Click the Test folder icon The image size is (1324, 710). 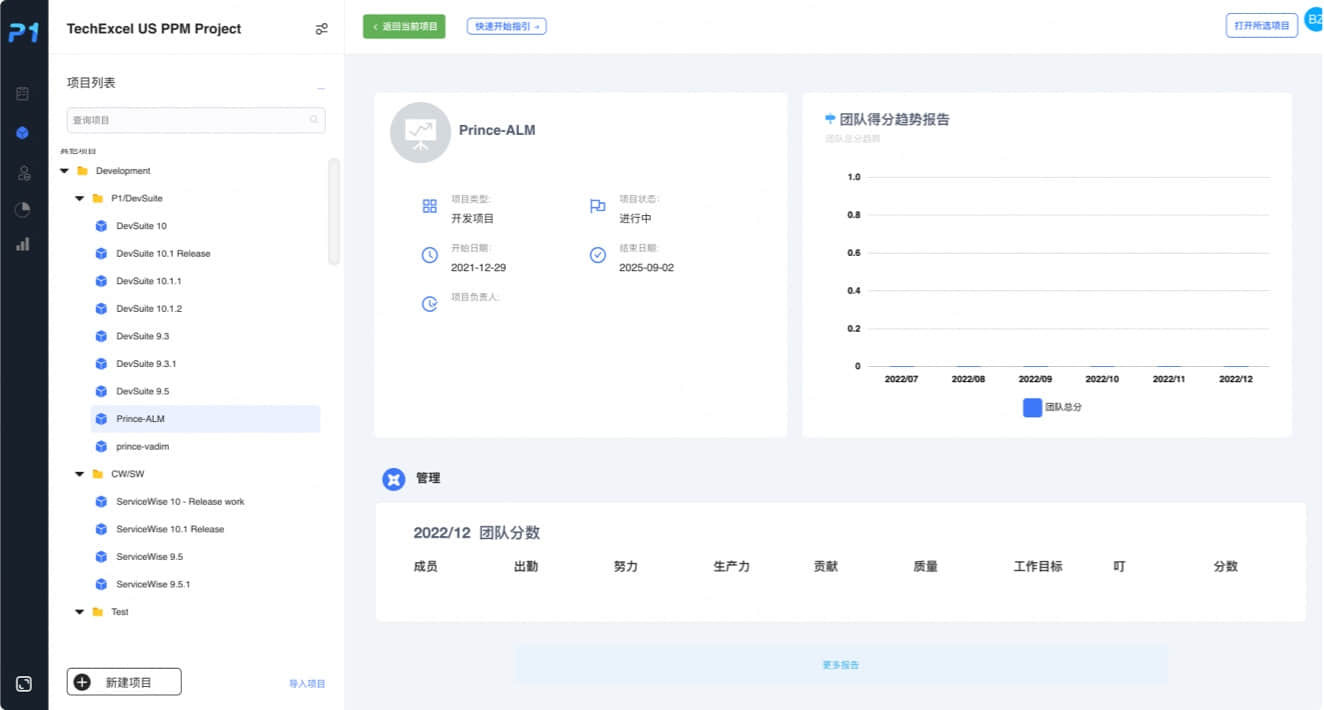click(x=98, y=612)
